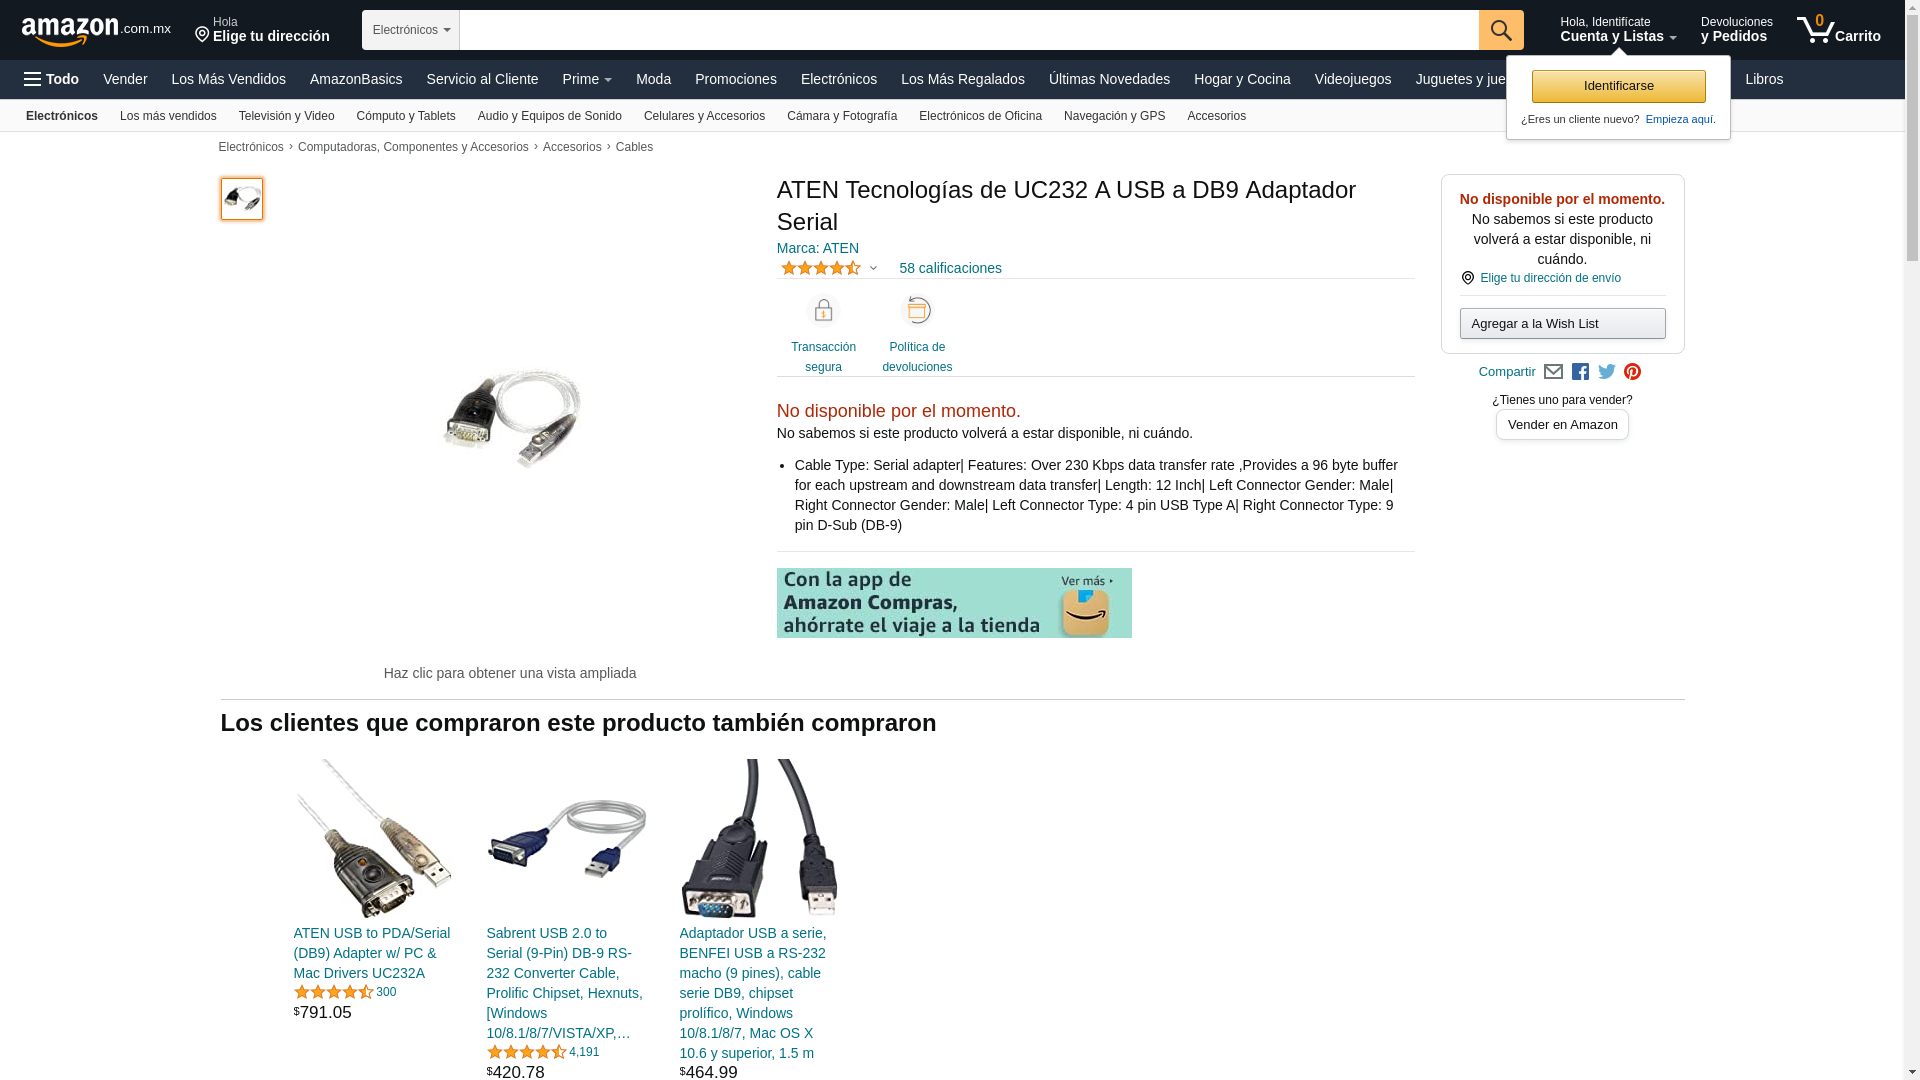Open the Todo hamburger menu
This screenshot has height=1080, width=1920.
click(52, 79)
